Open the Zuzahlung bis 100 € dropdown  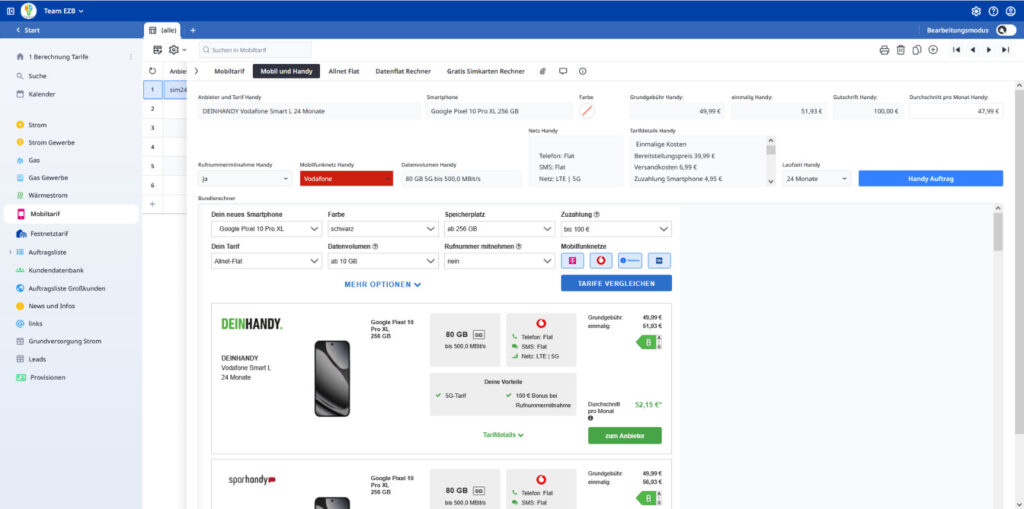click(x=616, y=229)
